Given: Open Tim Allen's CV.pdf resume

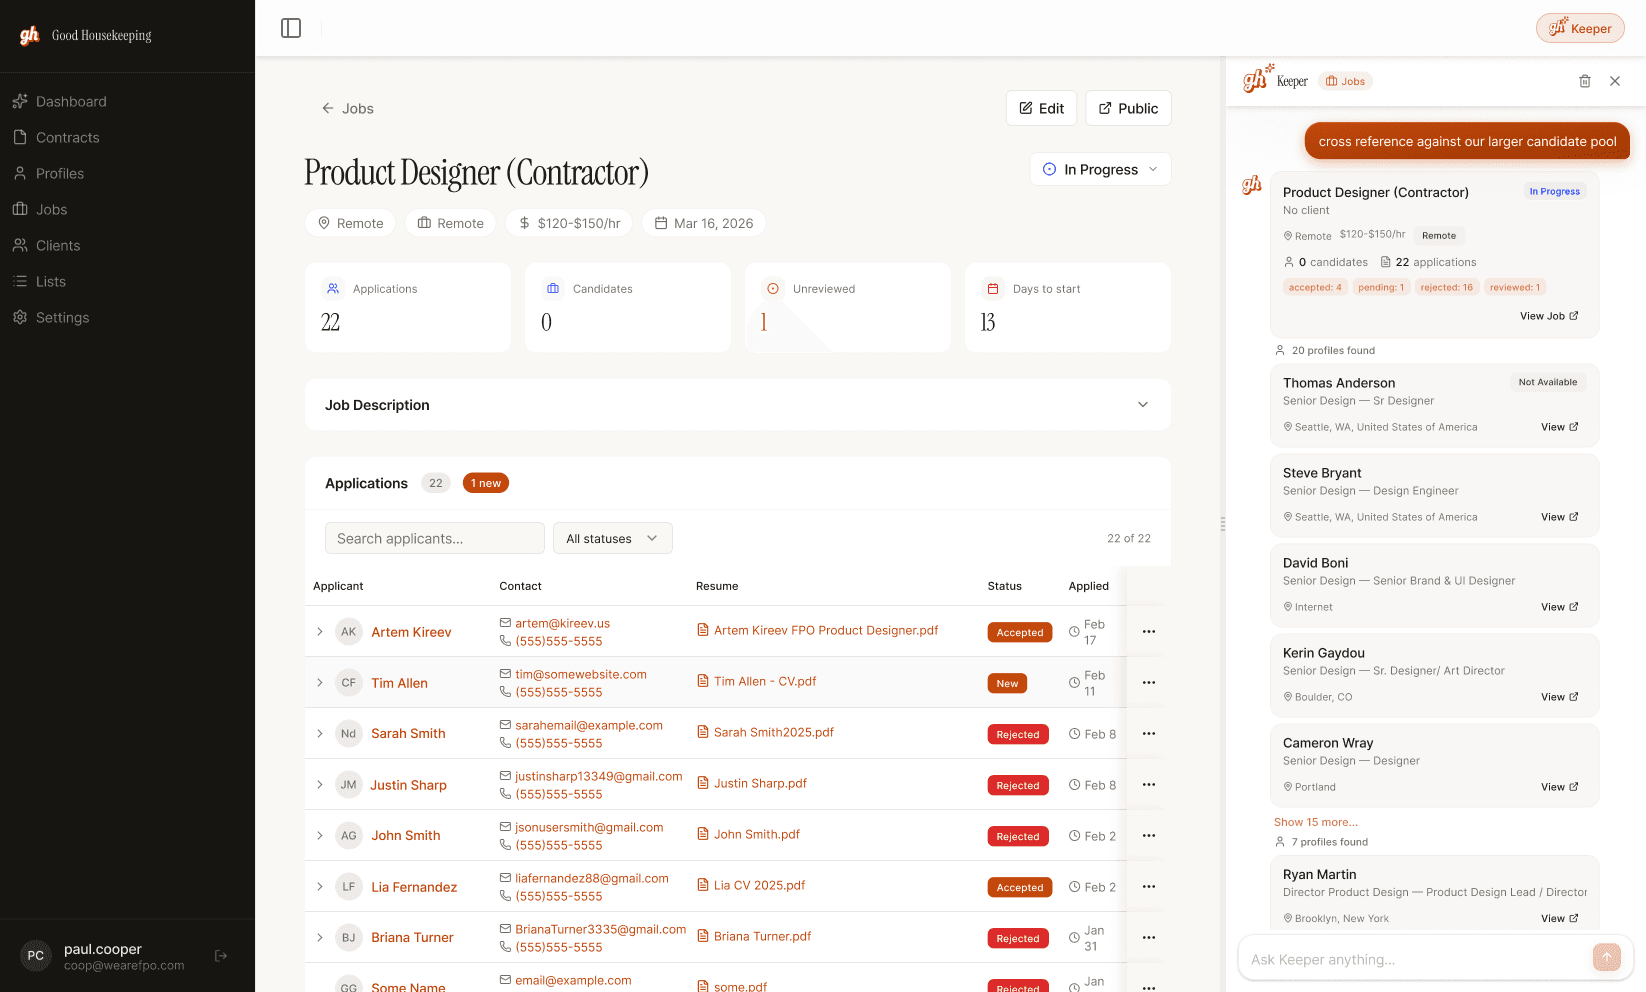Looking at the screenshot, I should (764, 681).
